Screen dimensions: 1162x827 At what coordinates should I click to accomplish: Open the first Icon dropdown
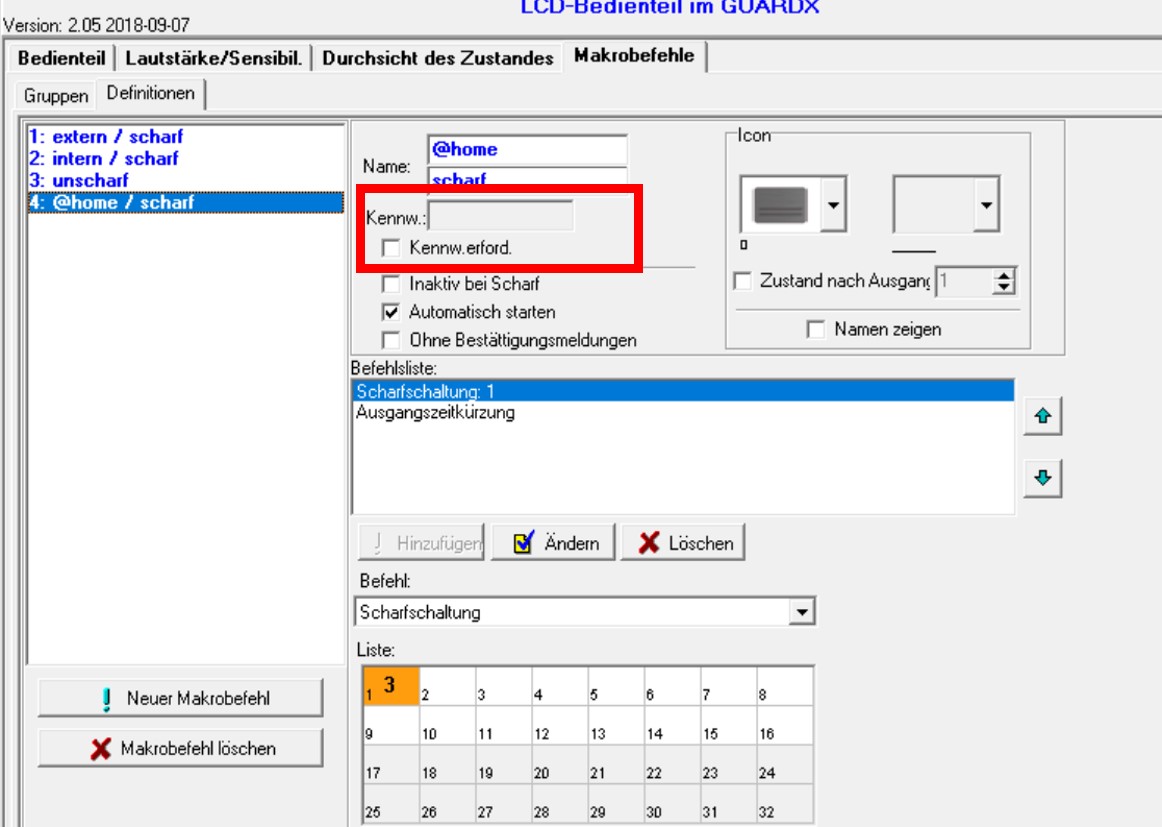tap(833, 204)
